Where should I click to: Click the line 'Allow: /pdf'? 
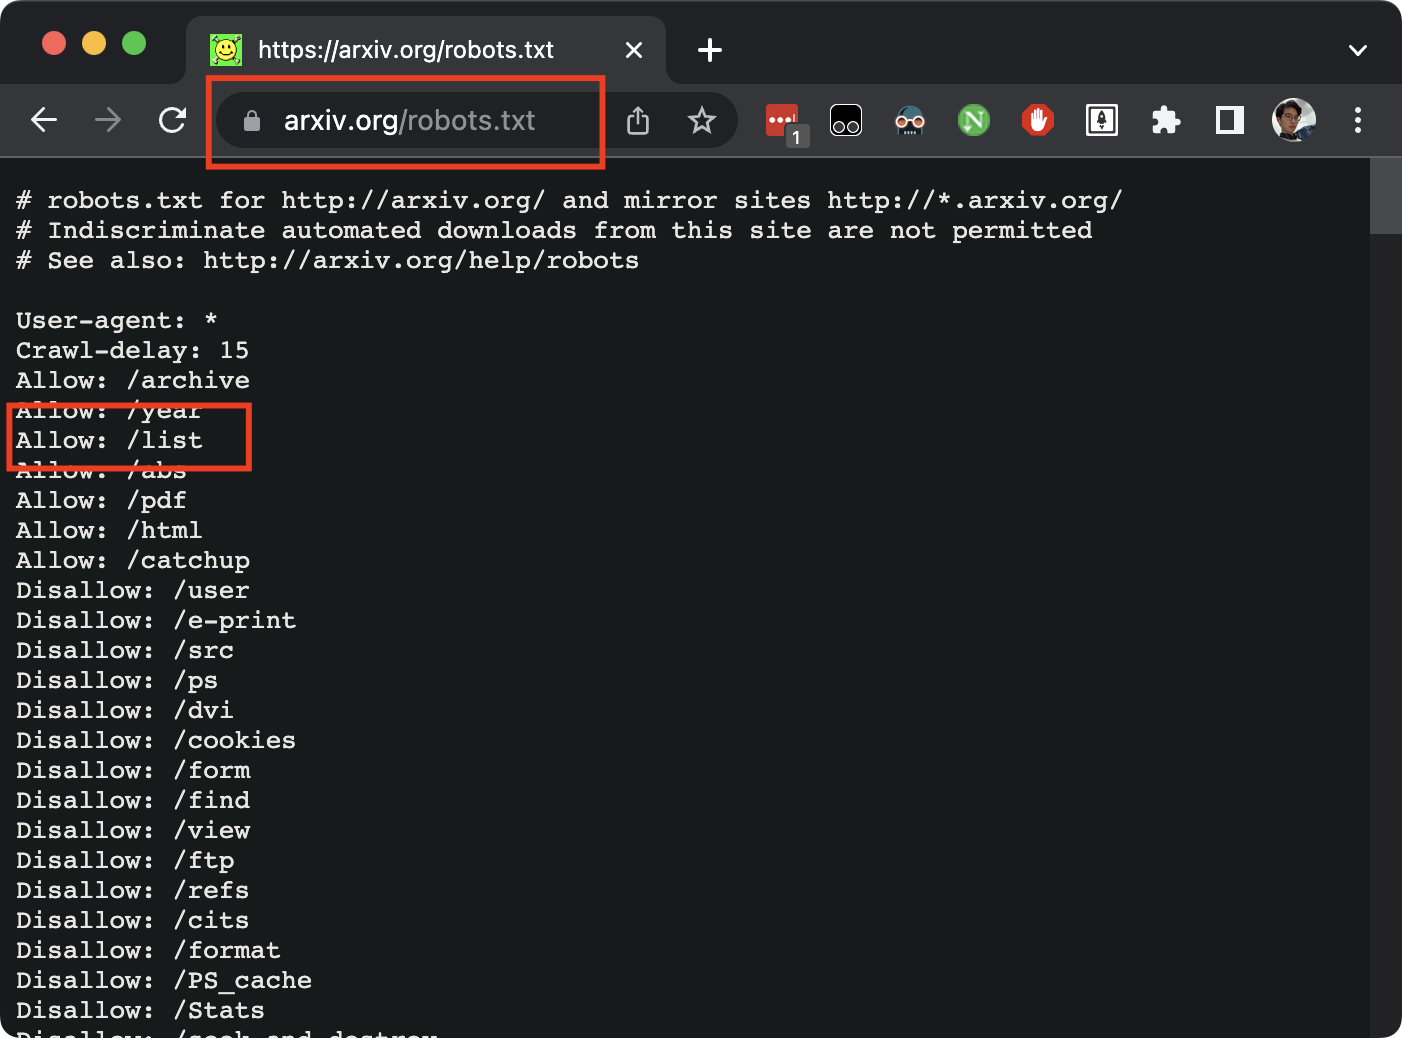point(101,501)
